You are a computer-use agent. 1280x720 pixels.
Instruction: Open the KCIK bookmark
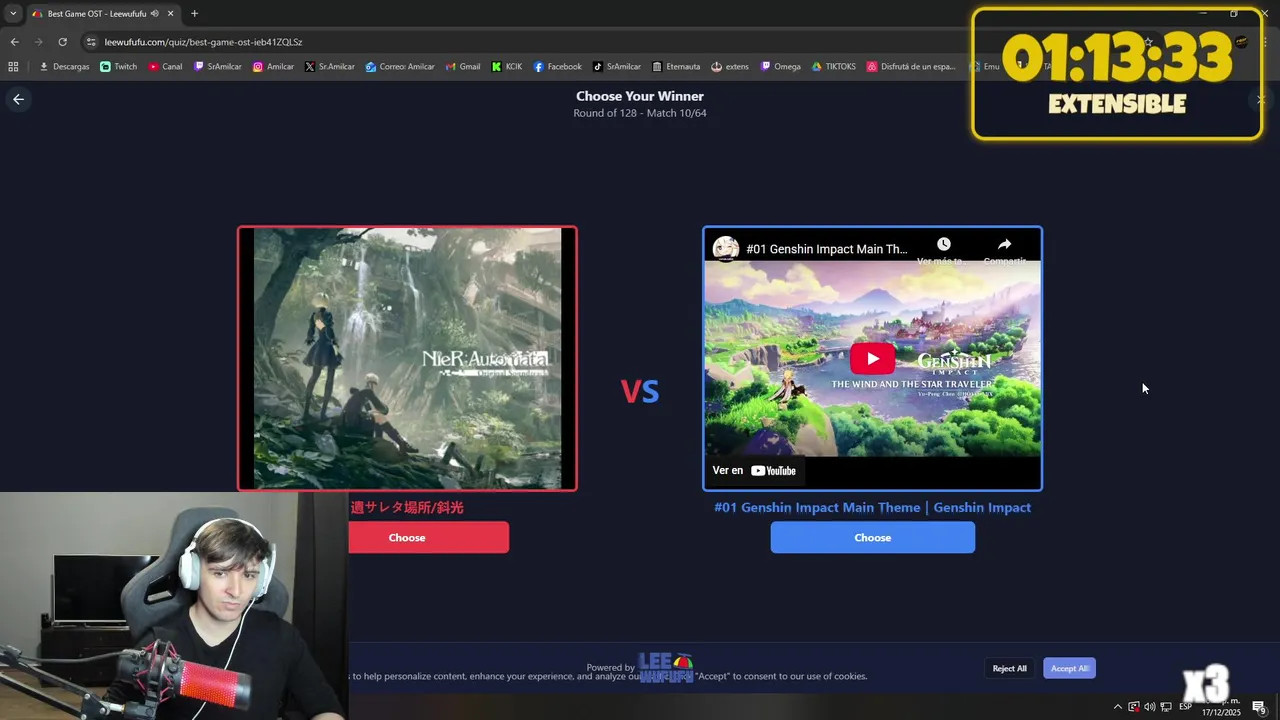click(x=506, y=67)
